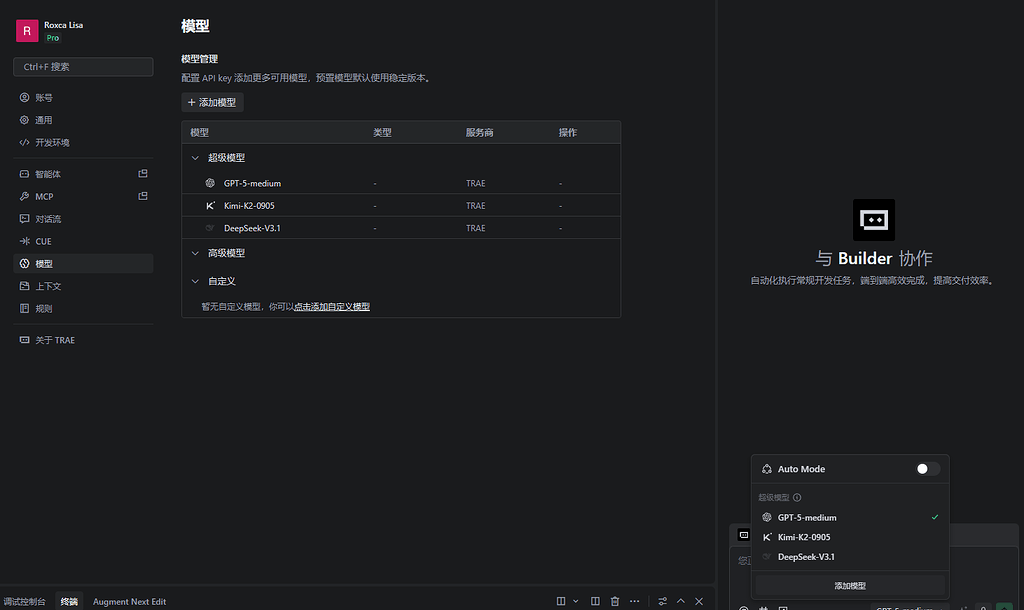The height and width of the screenshot is (610, 1024).
Task: Click the 模型 sidebar icon
Action: [x=24, y=263]
